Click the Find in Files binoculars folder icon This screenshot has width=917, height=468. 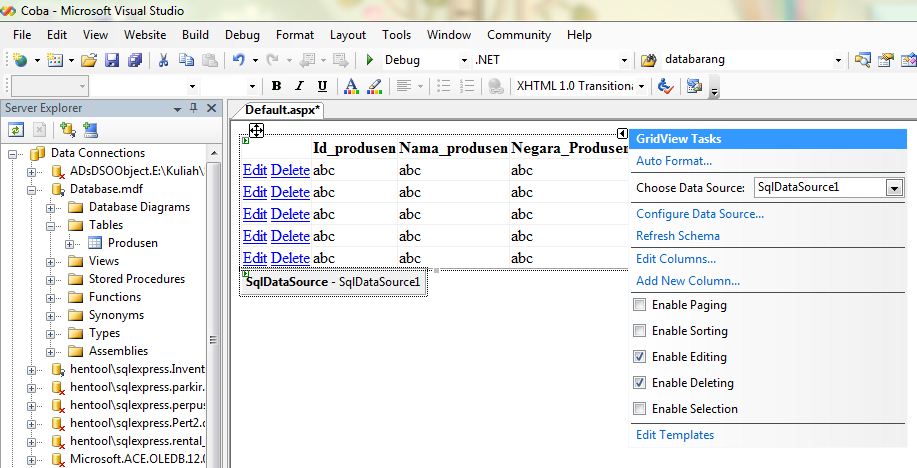(x=649, y=60)
